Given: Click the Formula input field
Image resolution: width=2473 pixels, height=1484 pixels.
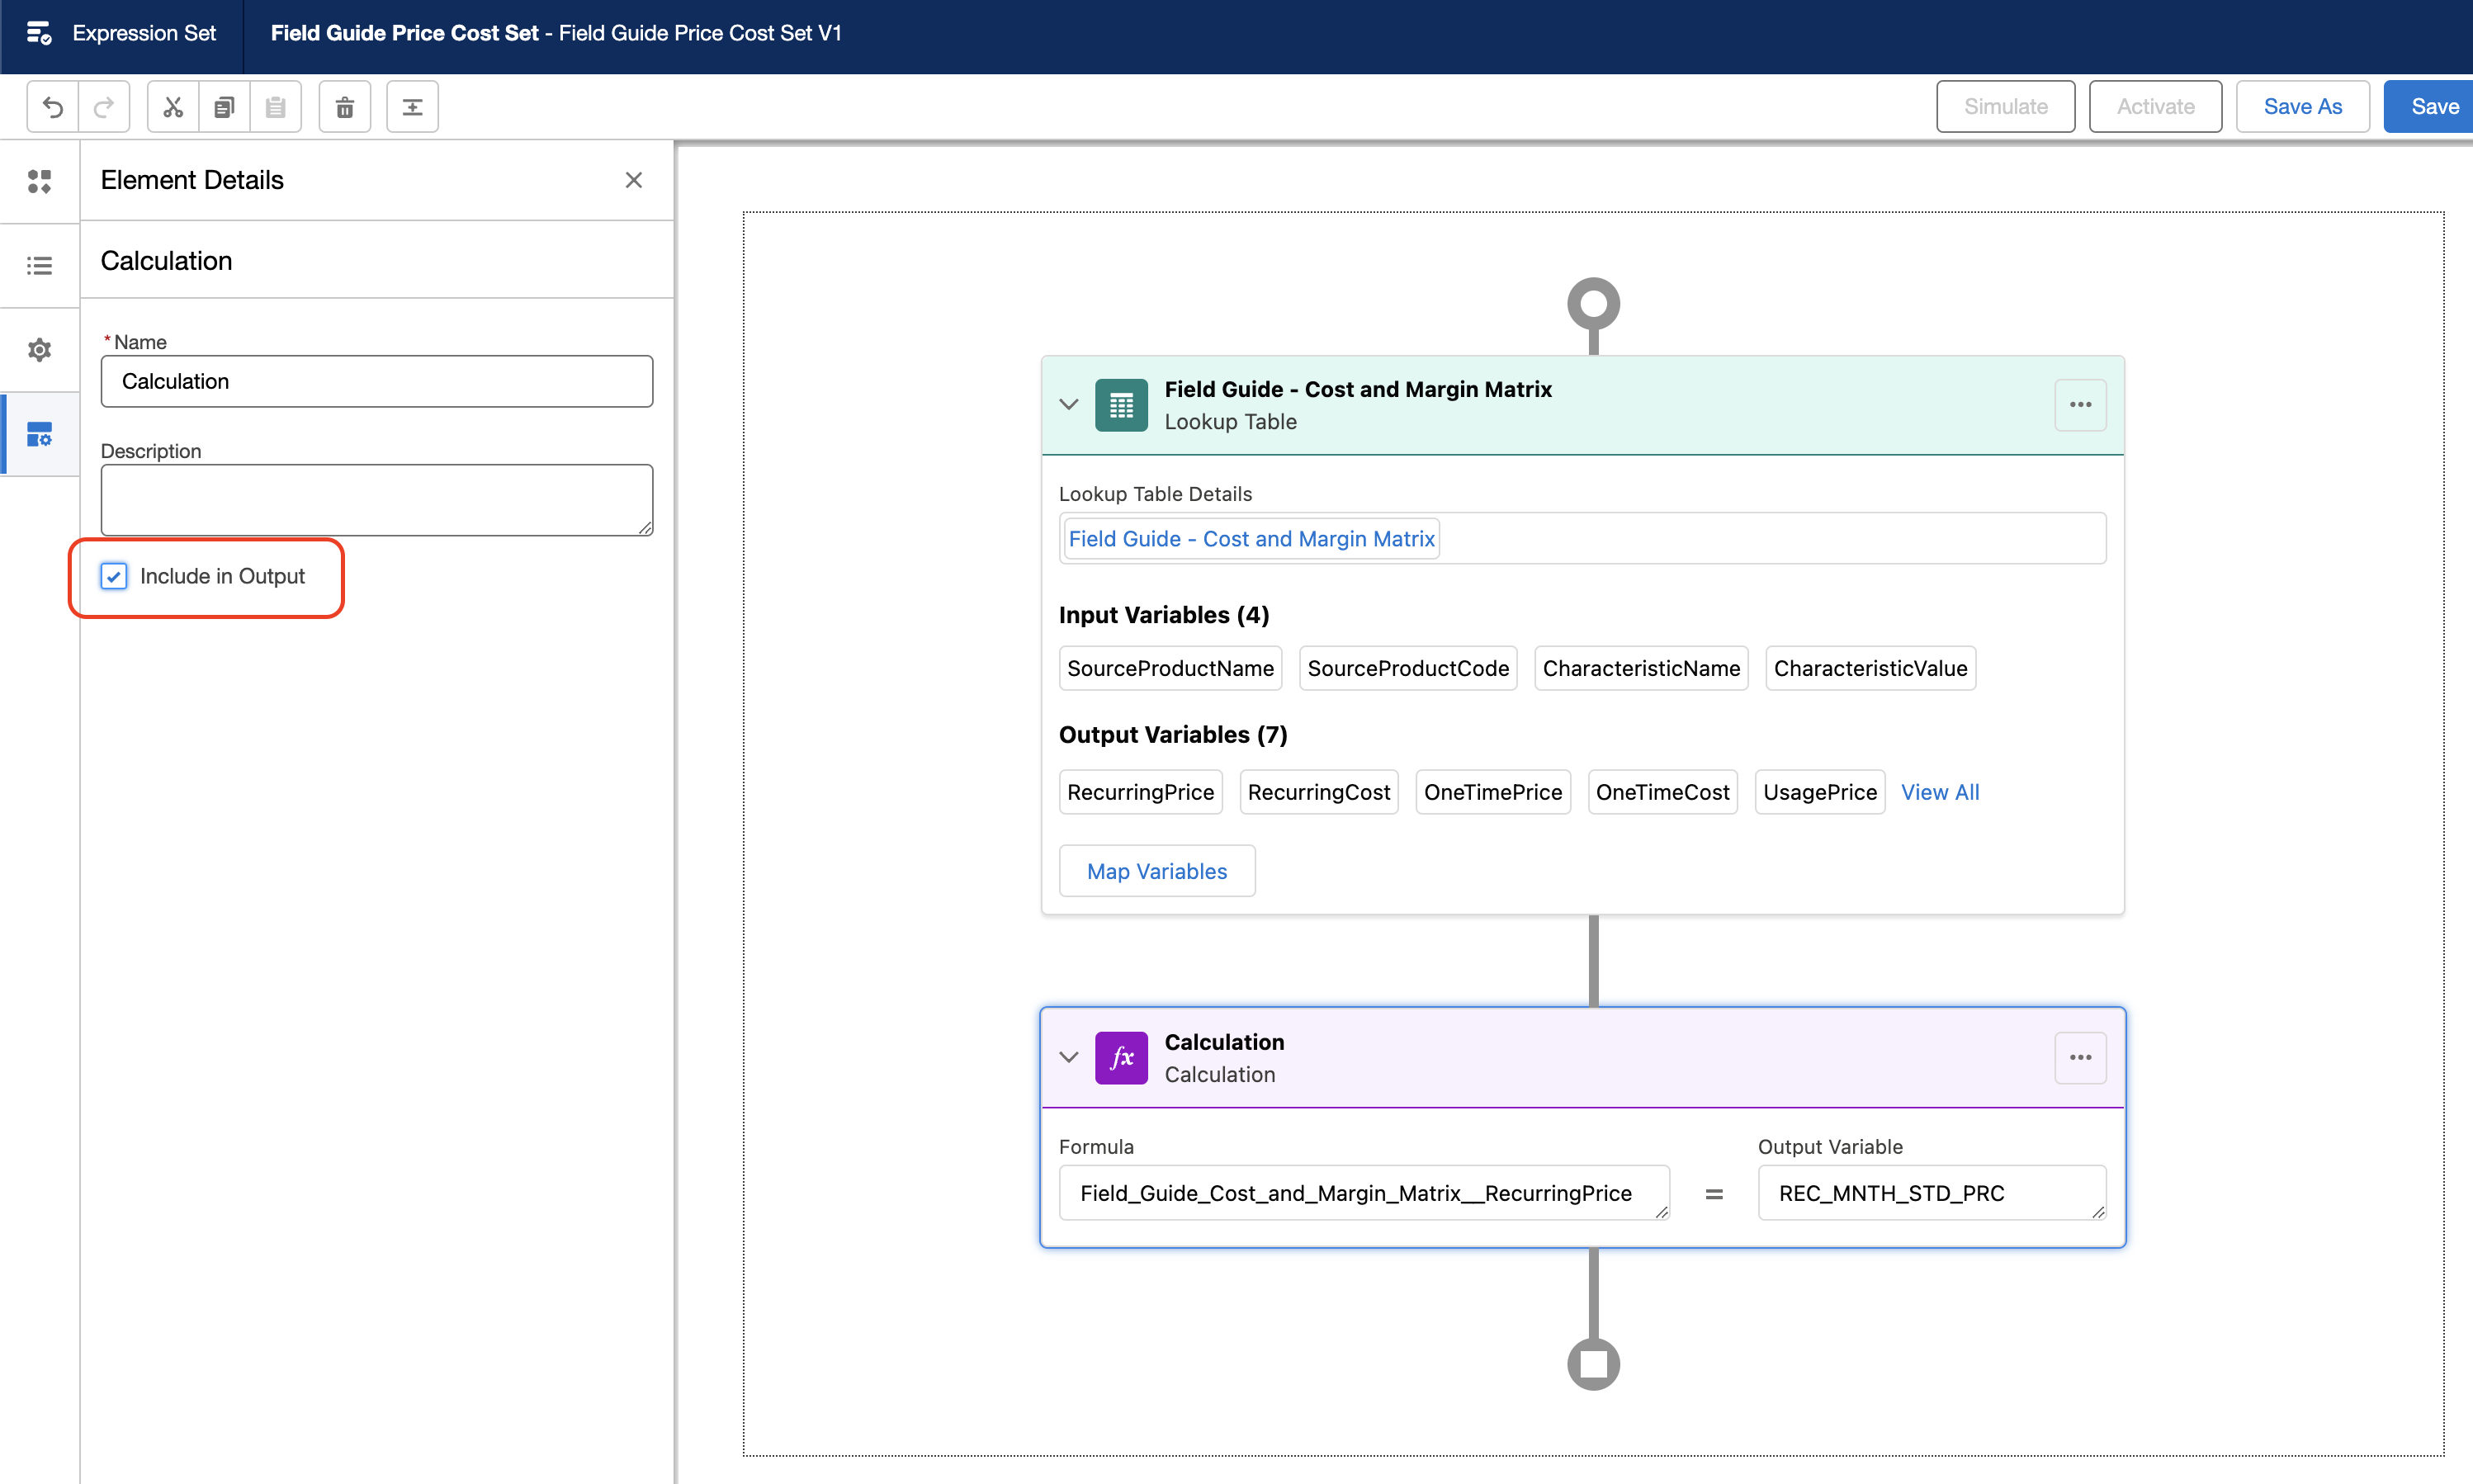Looking at the screenshot, I should 1364,1193.
